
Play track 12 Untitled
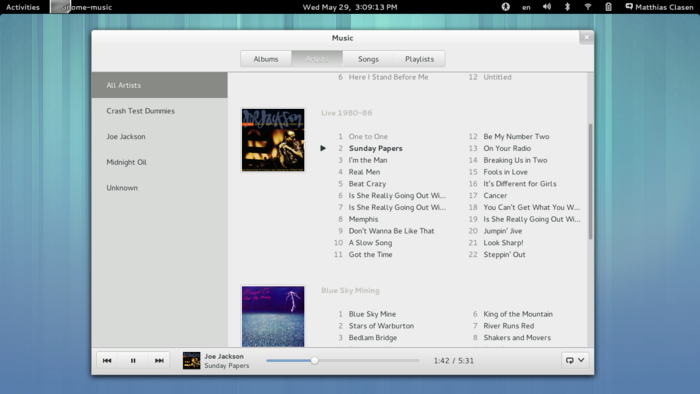click(497, 77)
